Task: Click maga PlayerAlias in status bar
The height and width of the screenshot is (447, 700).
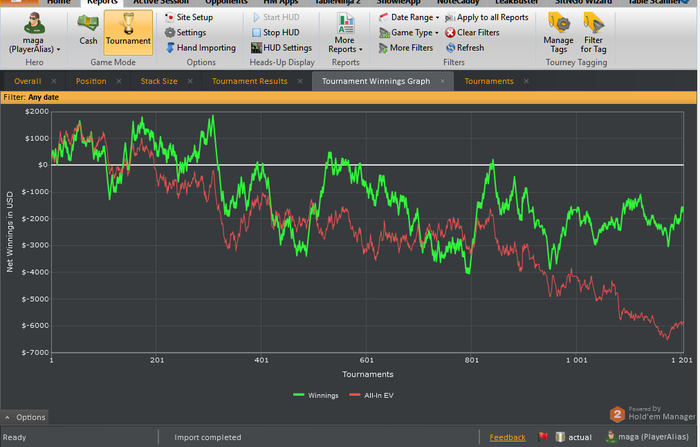Action: click(648, 437)
